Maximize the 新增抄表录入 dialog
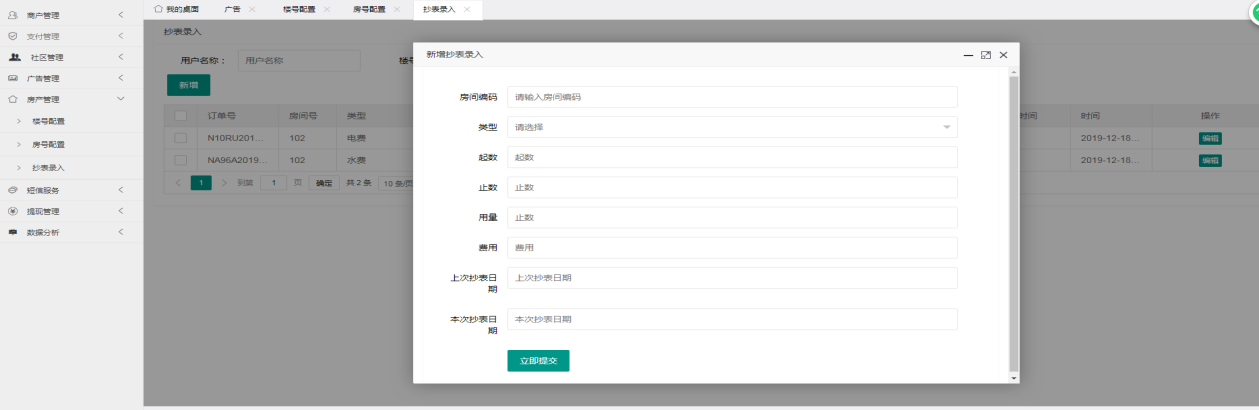This screenshot has height=410, width=1259. point(986,55)
